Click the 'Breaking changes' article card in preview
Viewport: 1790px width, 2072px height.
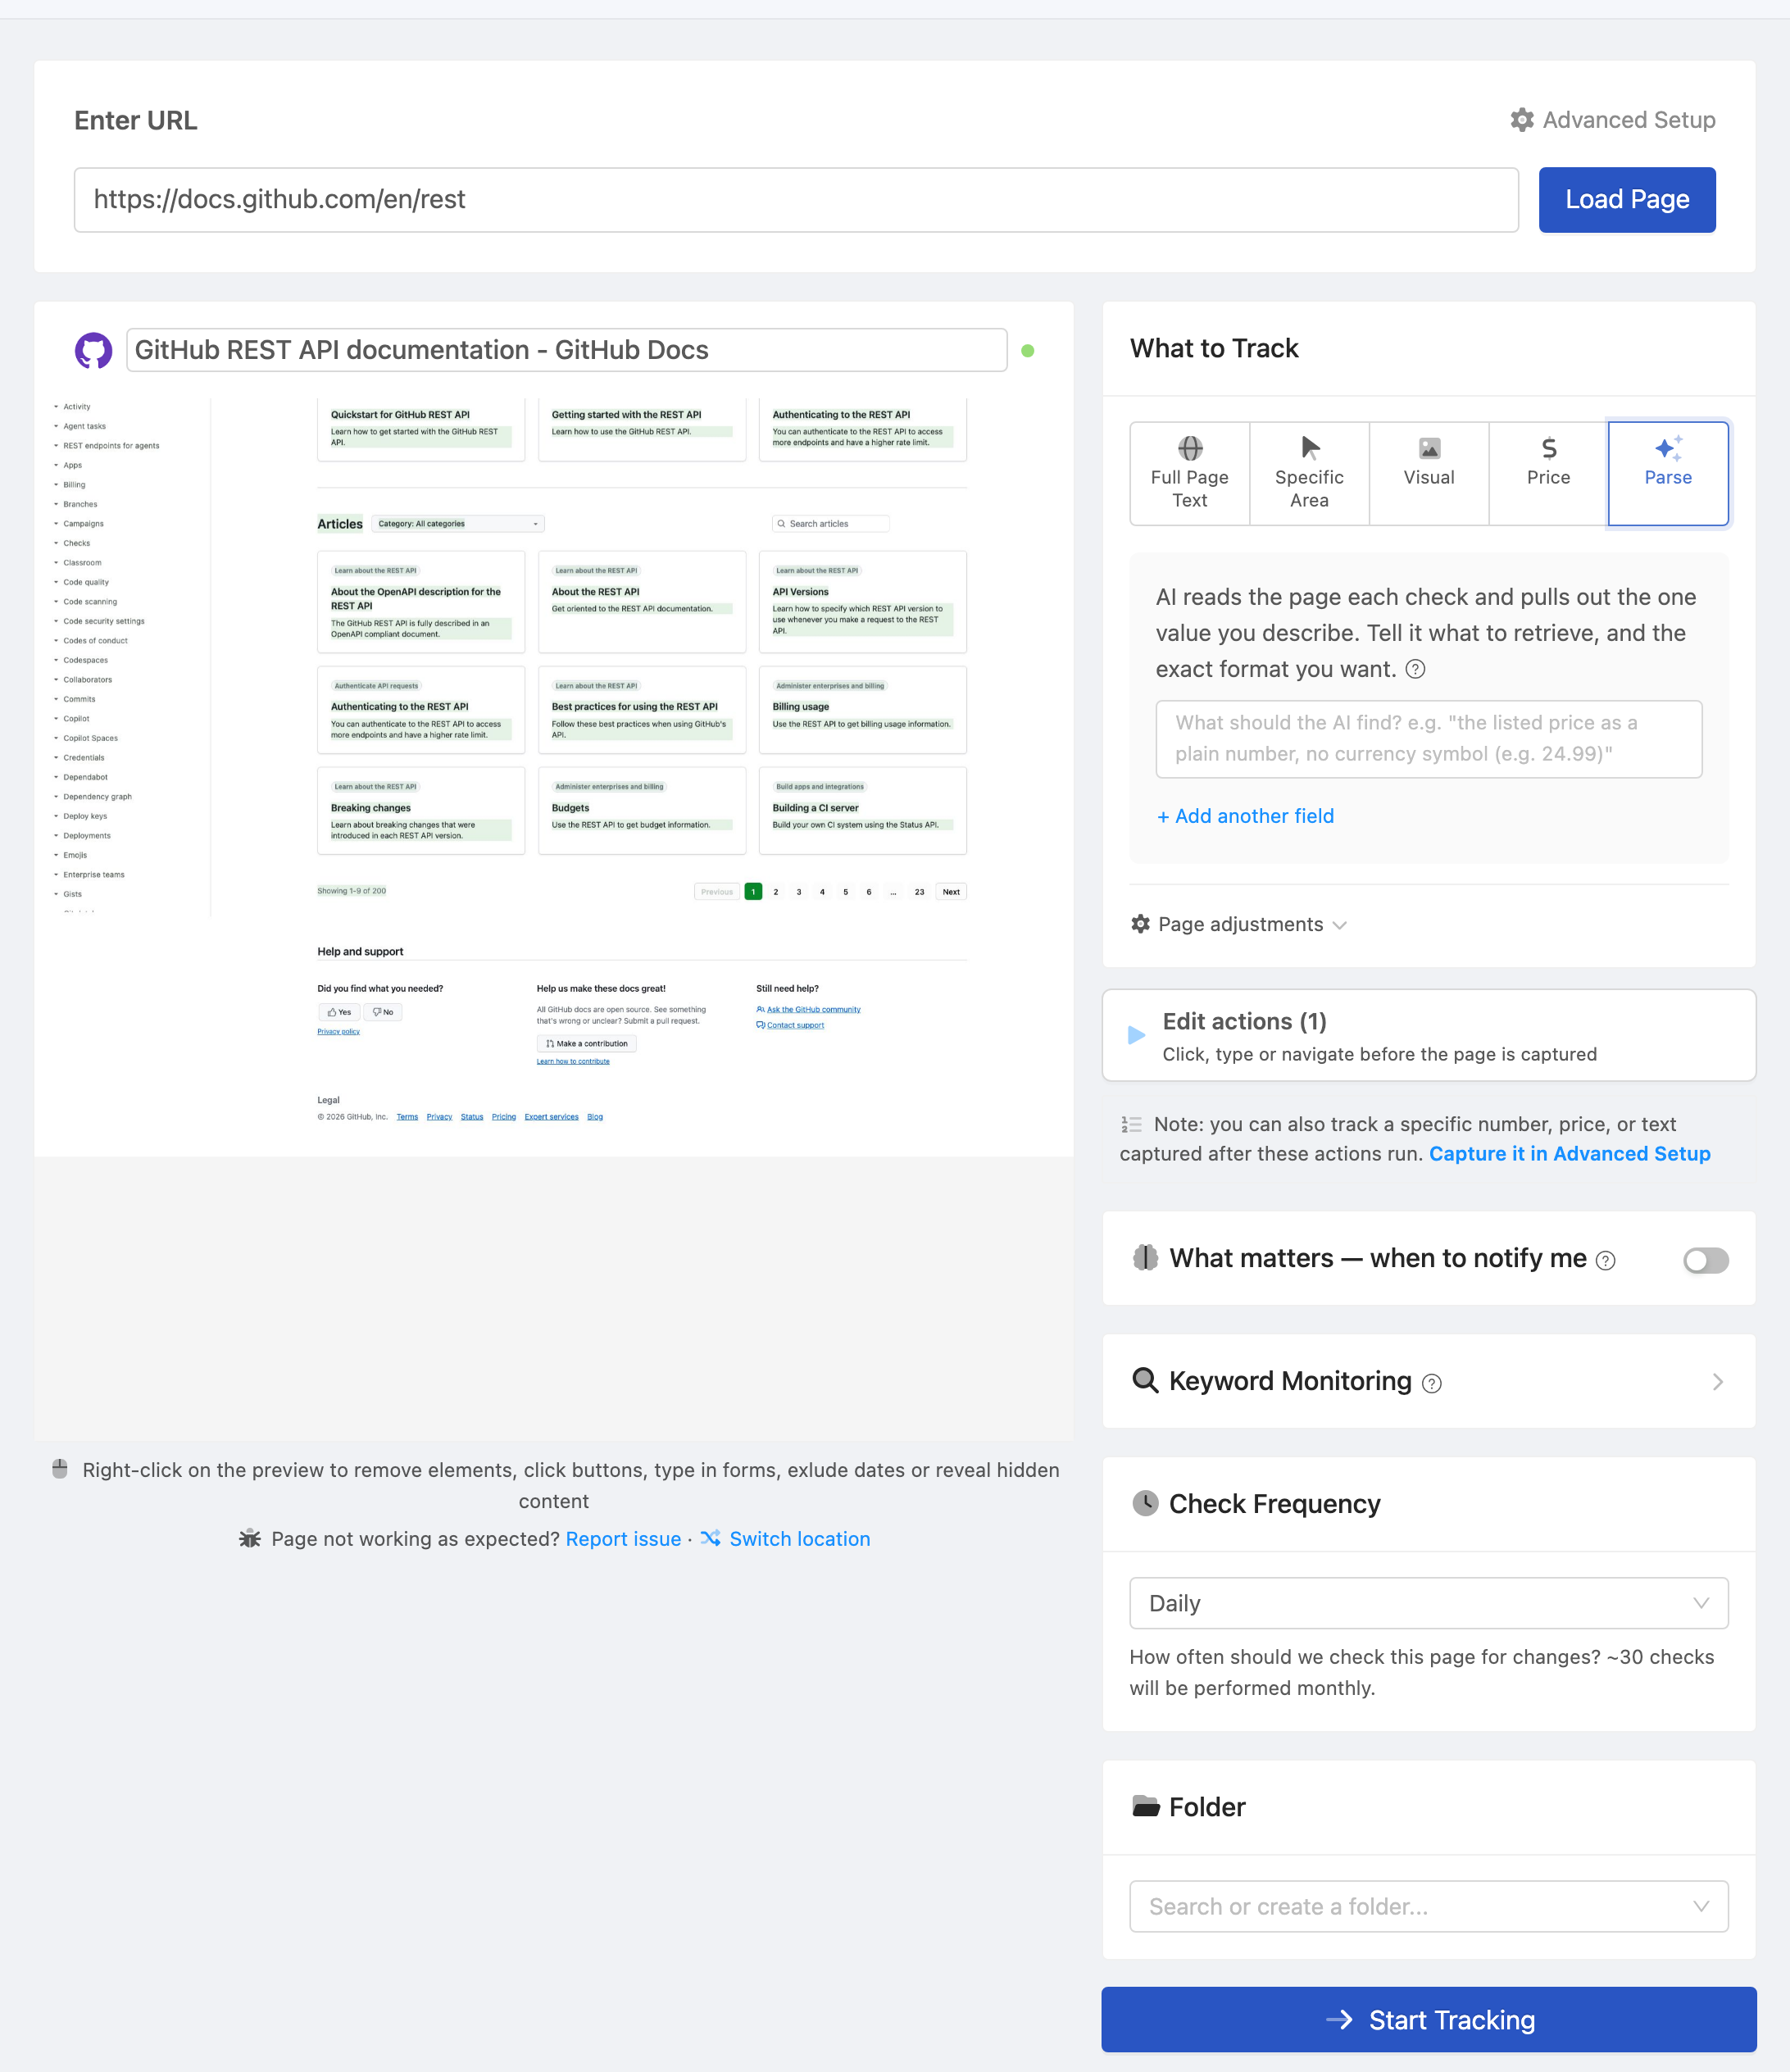421,810
